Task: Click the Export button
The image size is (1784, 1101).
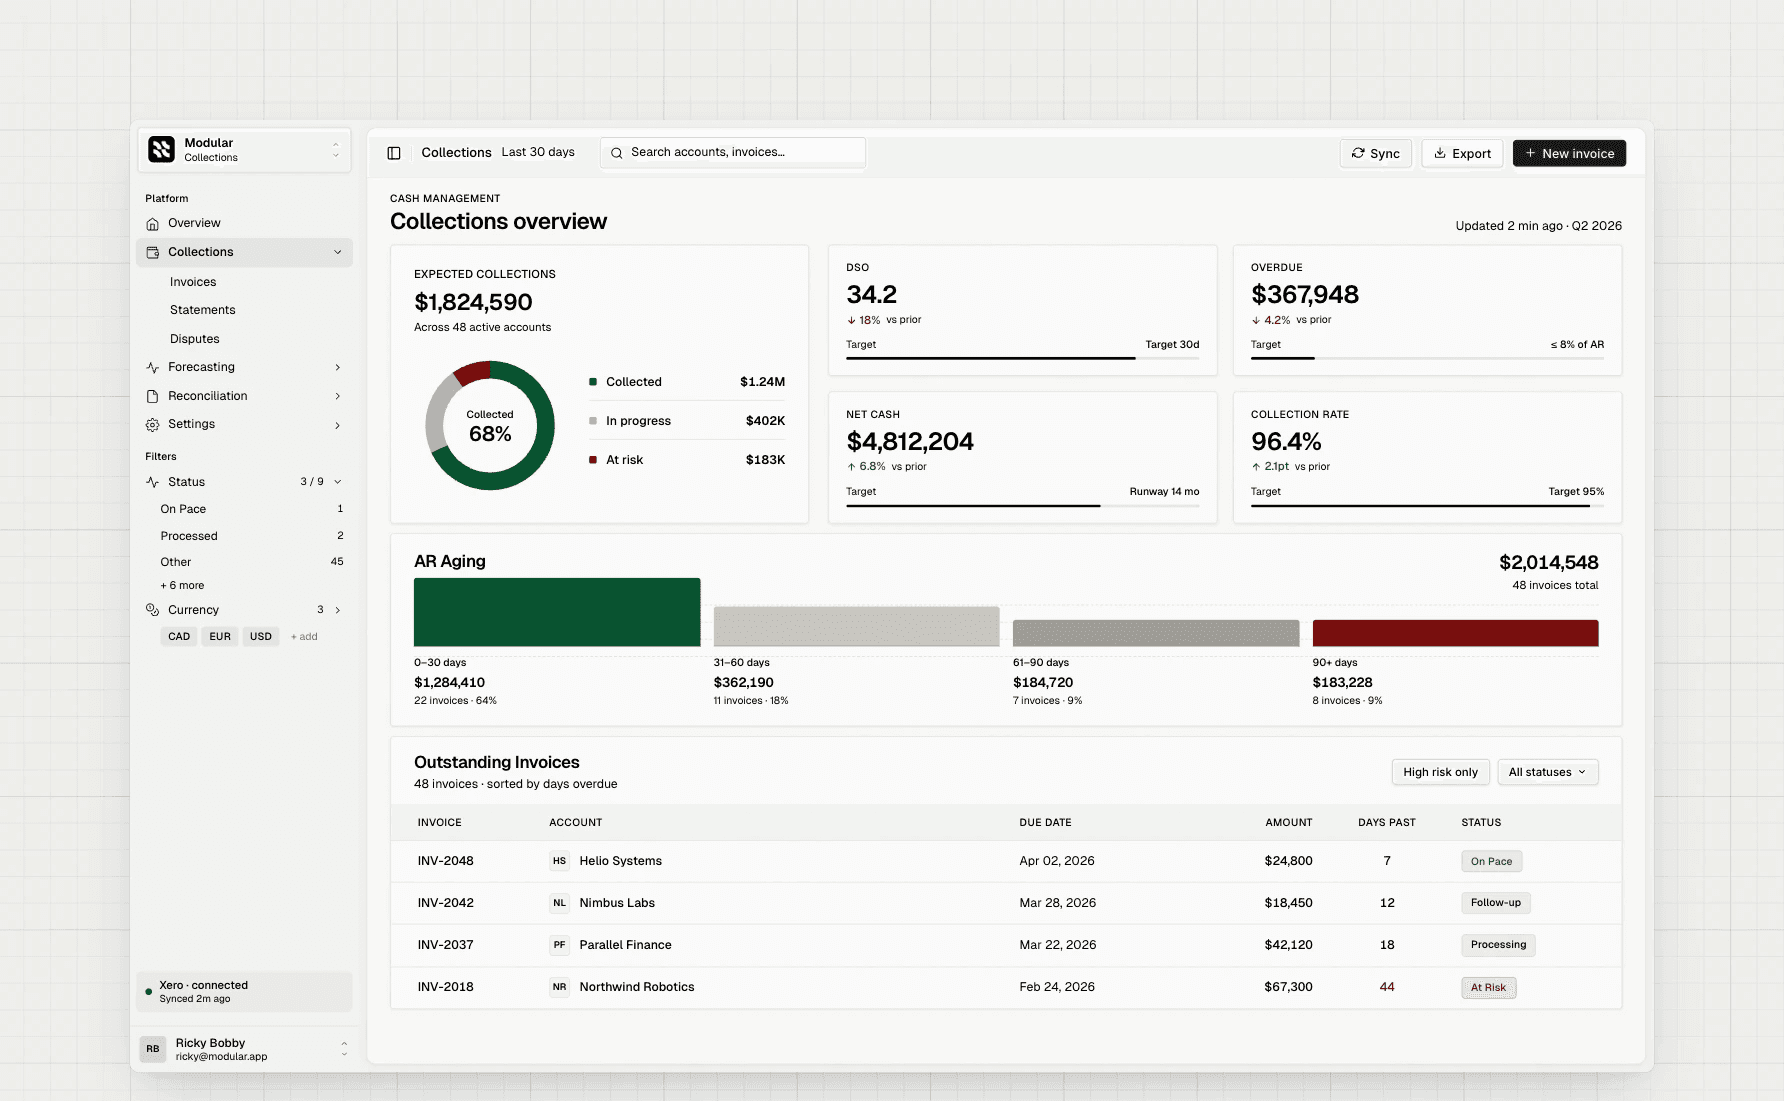Action: point(1462,153)
